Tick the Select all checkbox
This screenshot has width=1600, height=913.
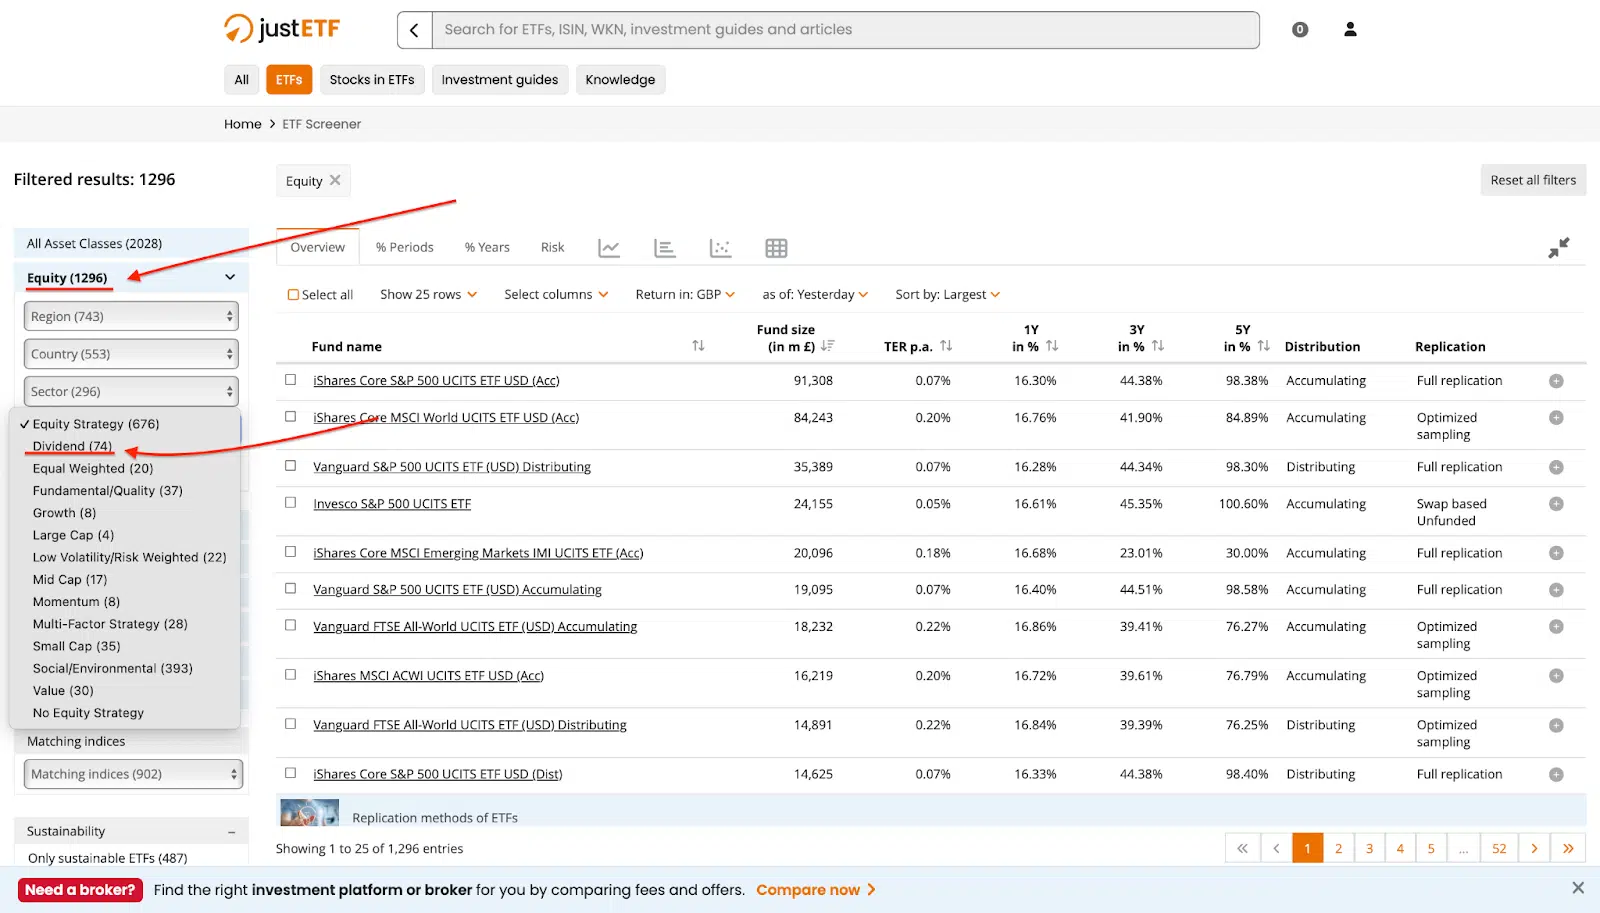(293, 295)
